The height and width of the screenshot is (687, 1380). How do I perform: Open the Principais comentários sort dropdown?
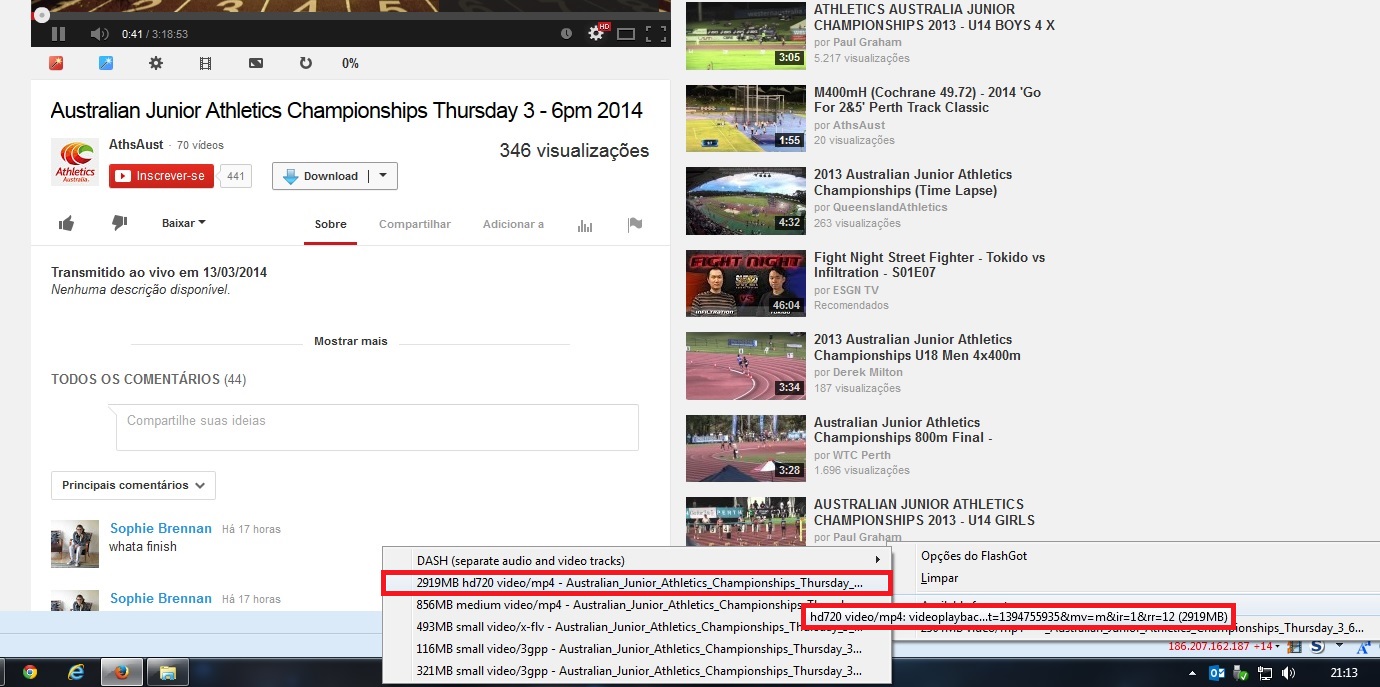pos(133,485)
